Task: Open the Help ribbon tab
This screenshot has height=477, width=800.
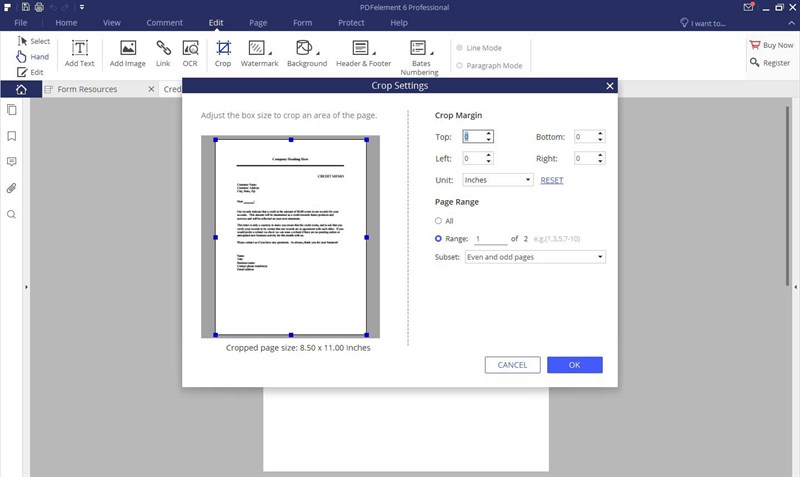Action: click(399, 22)
